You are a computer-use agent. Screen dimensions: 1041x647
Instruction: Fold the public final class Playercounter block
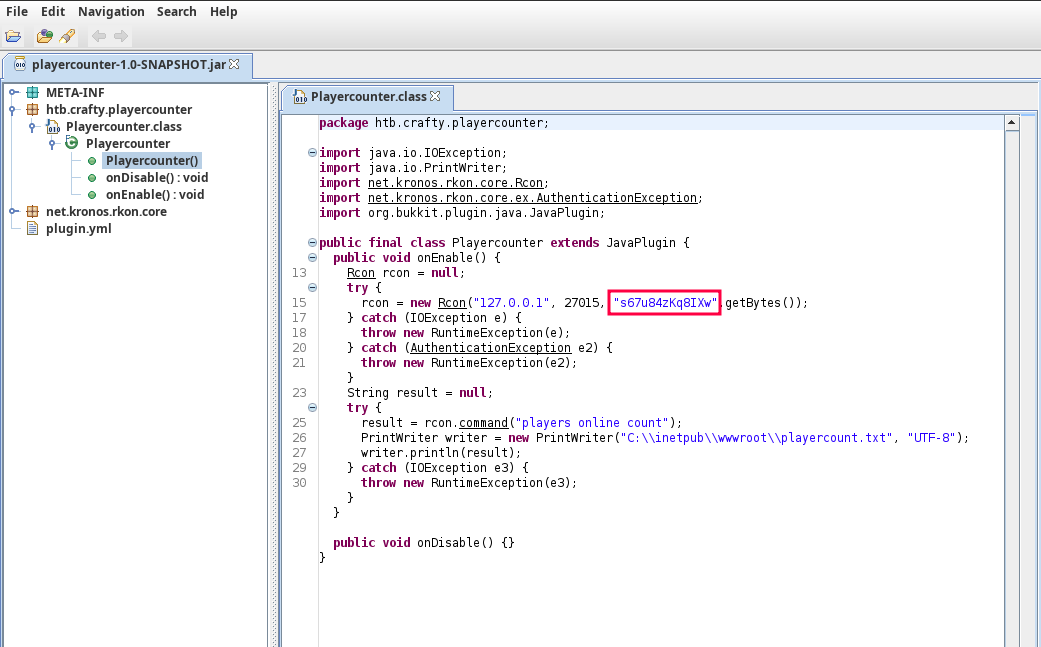[312, 243]
